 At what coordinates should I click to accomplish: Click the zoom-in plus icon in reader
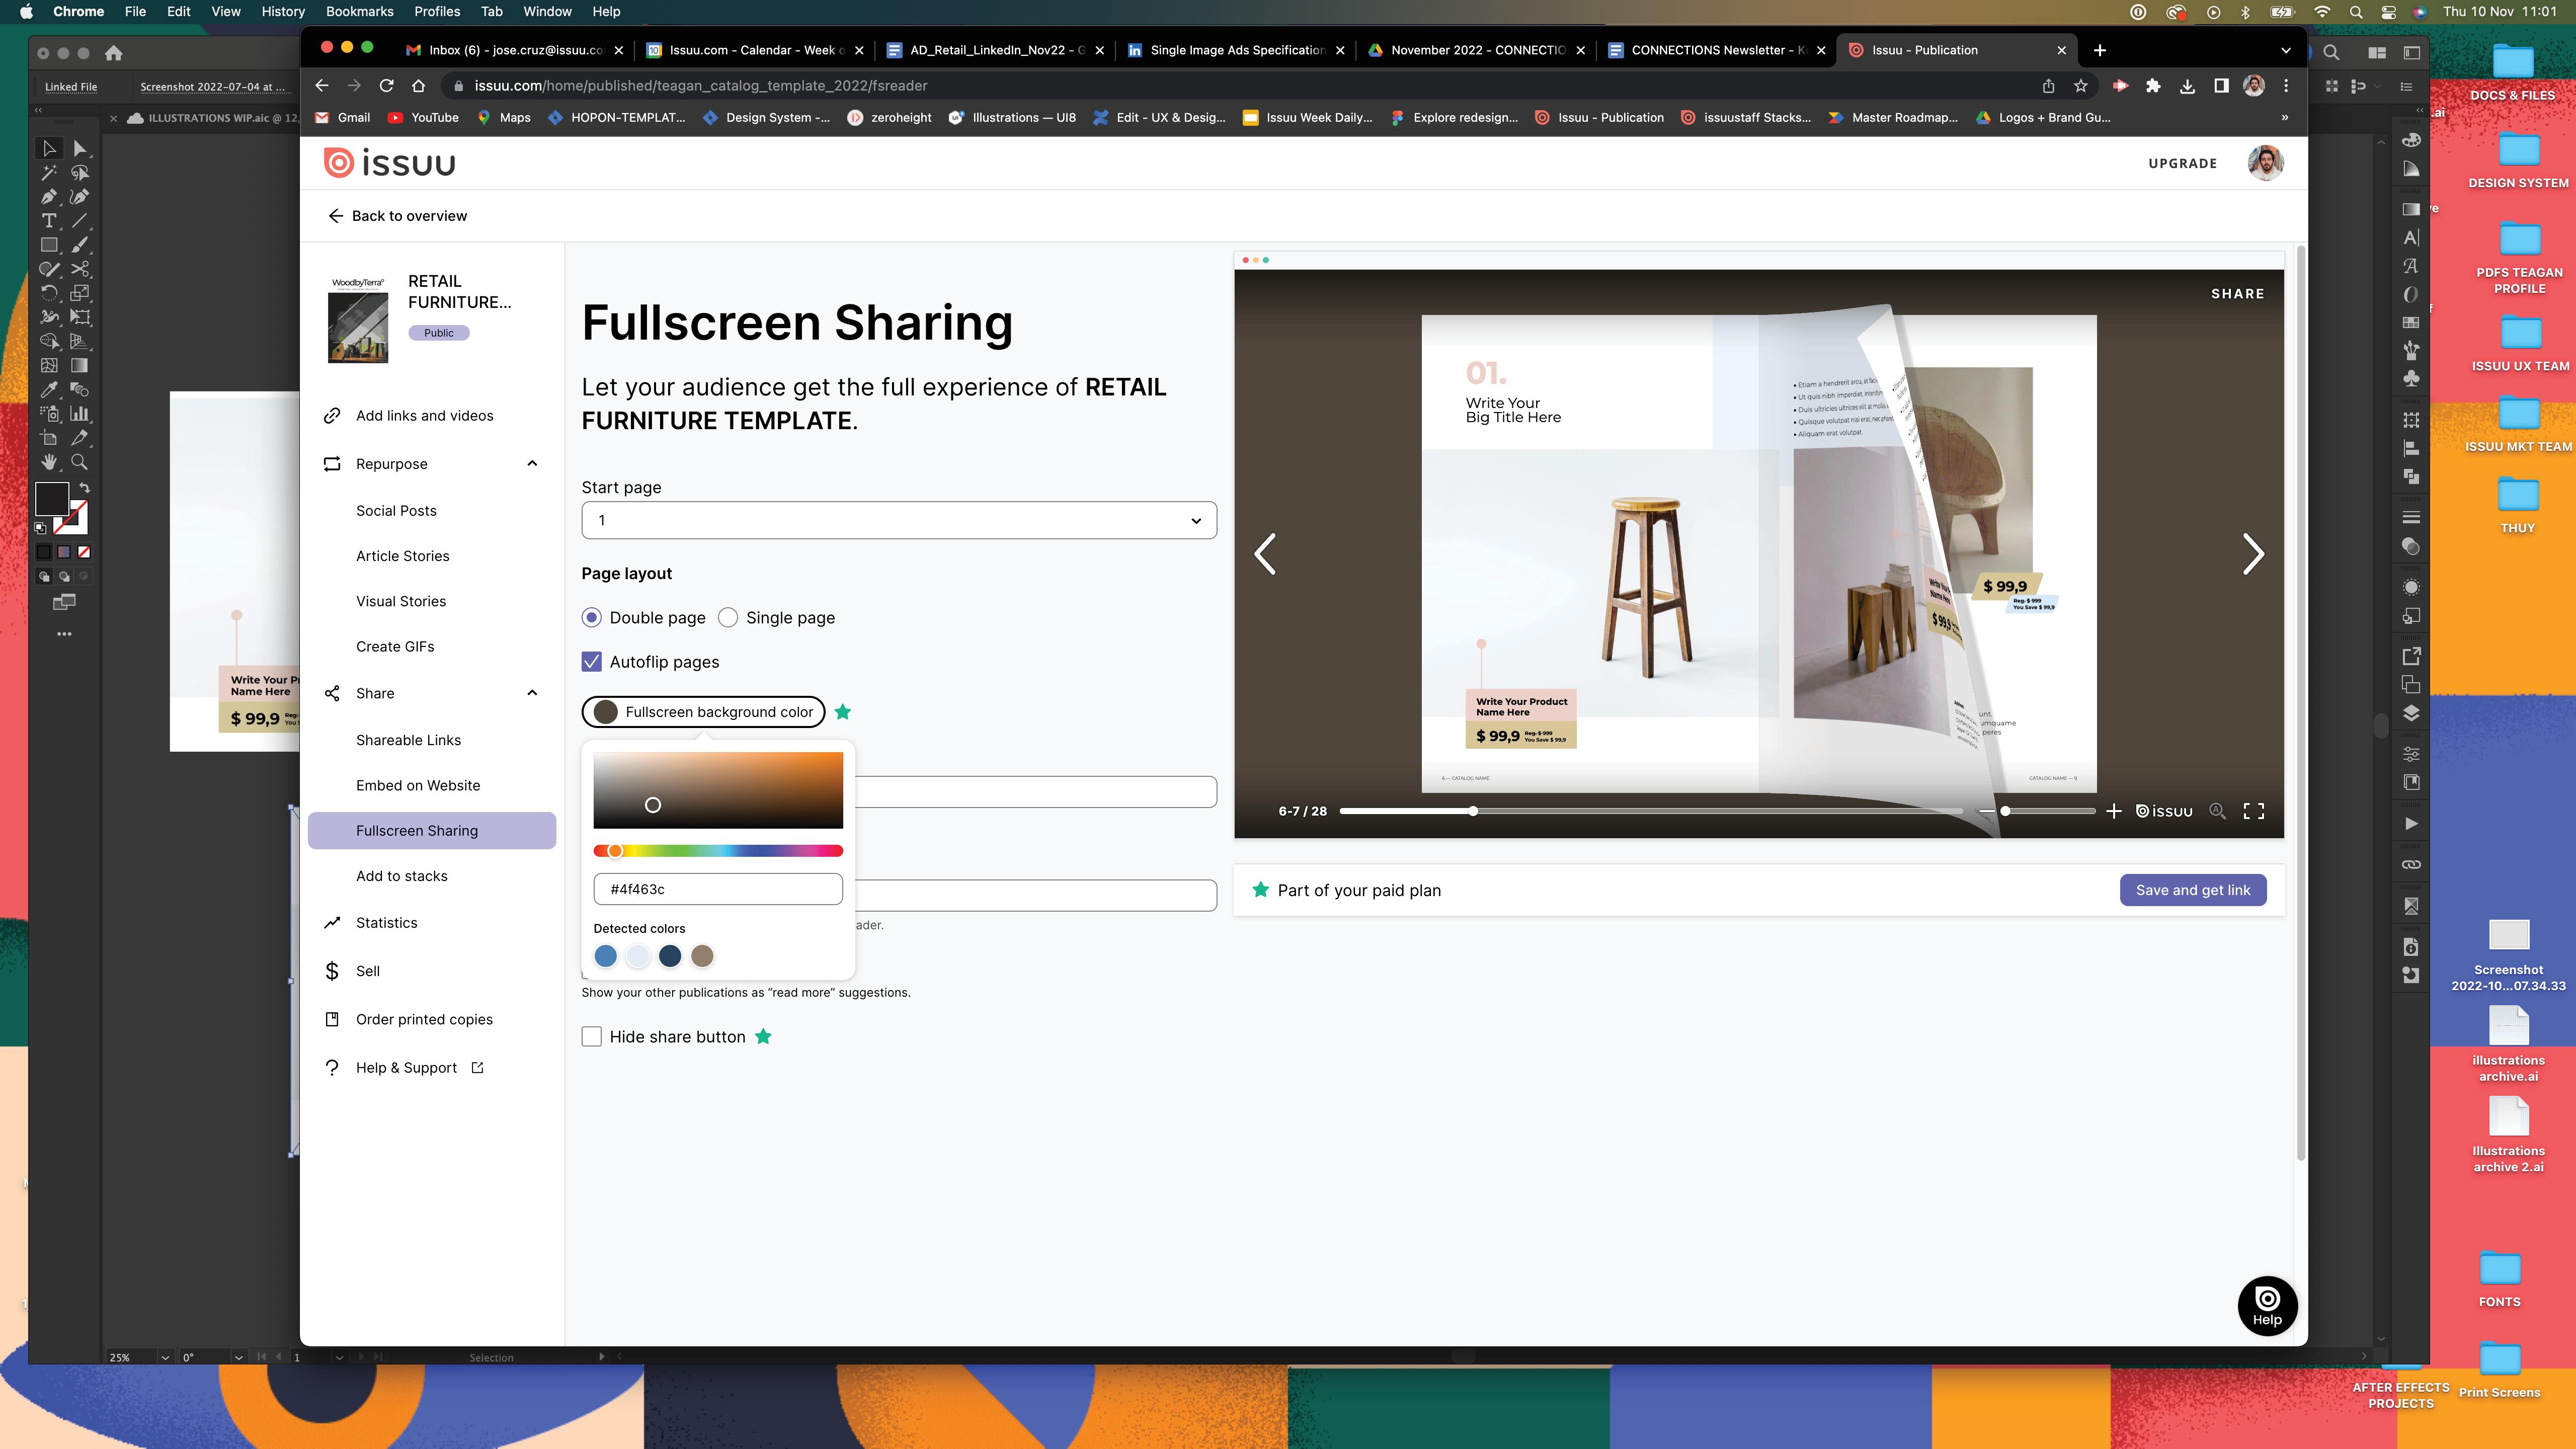[x=2113, y=811]
